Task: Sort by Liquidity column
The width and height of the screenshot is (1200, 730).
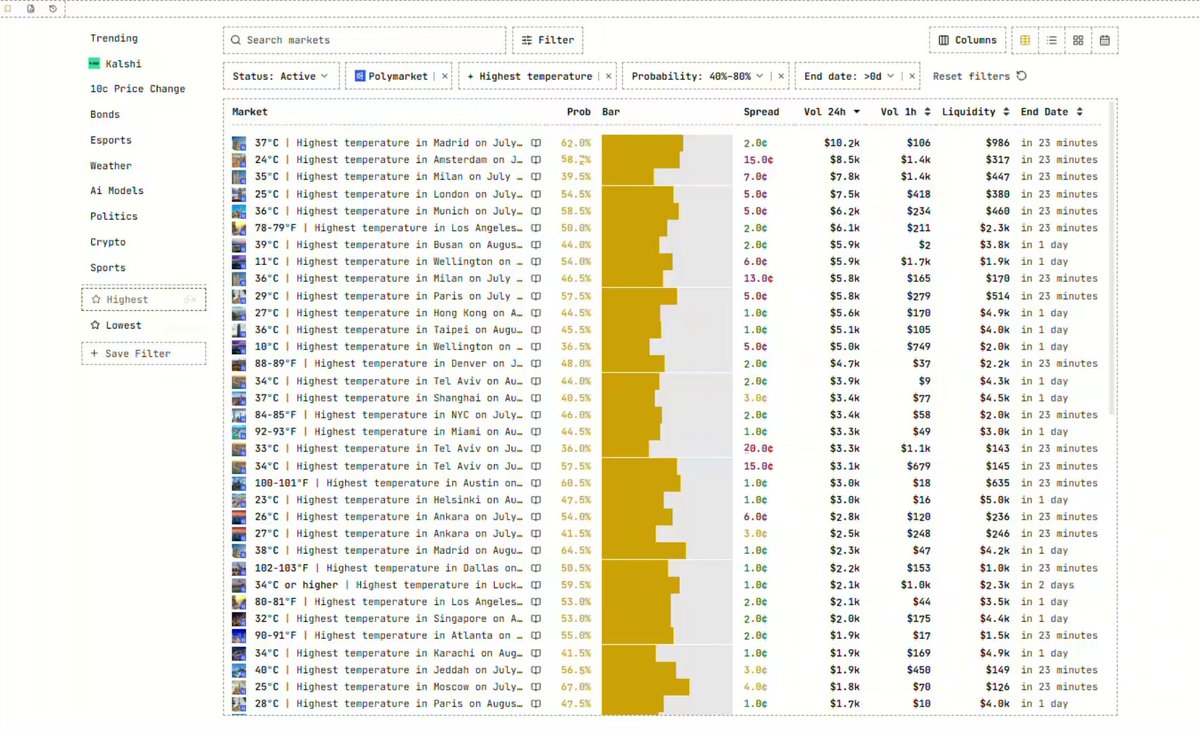Action: tap(975, 112)
